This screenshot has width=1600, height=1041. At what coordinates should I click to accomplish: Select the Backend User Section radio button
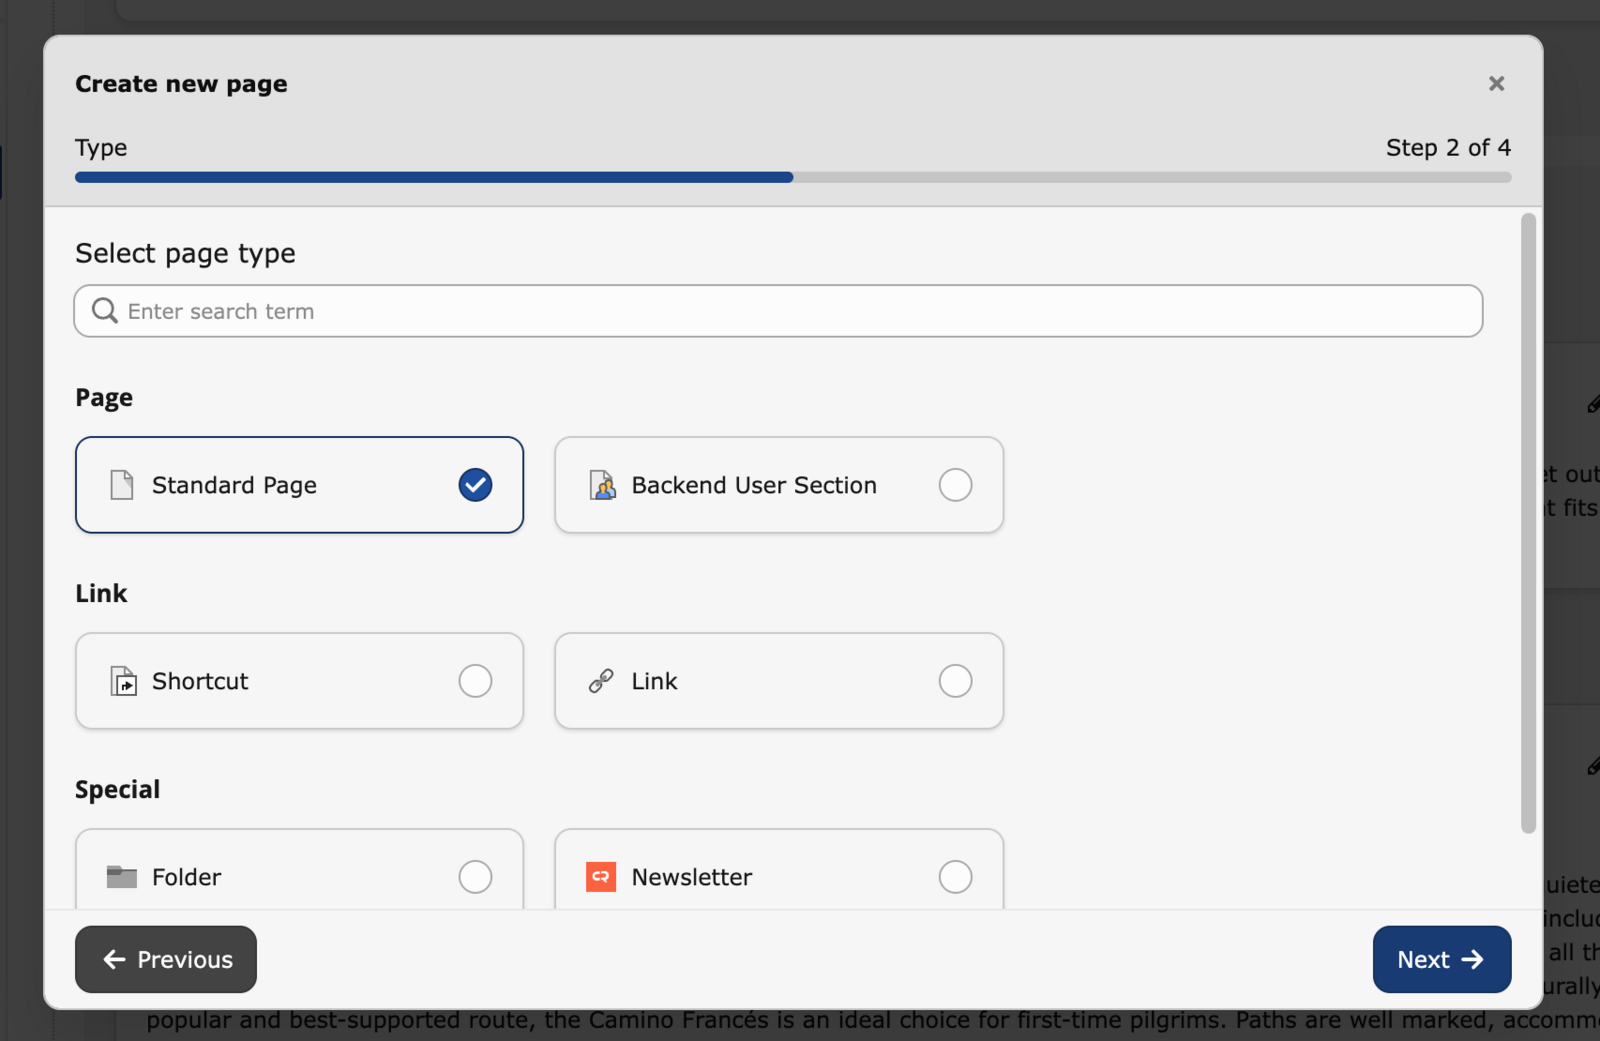click(x=955, y=485)
